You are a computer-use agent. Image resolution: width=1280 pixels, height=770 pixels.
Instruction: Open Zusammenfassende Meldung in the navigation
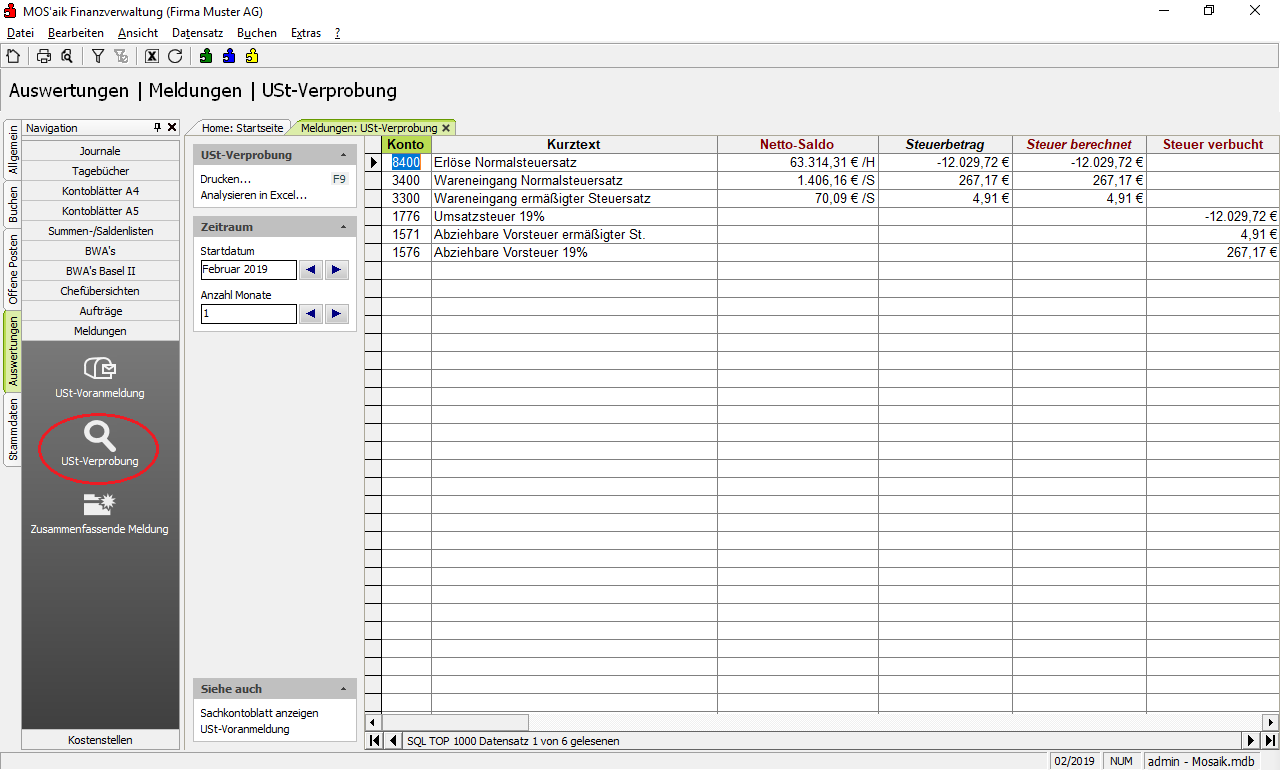tap(100, 512)
